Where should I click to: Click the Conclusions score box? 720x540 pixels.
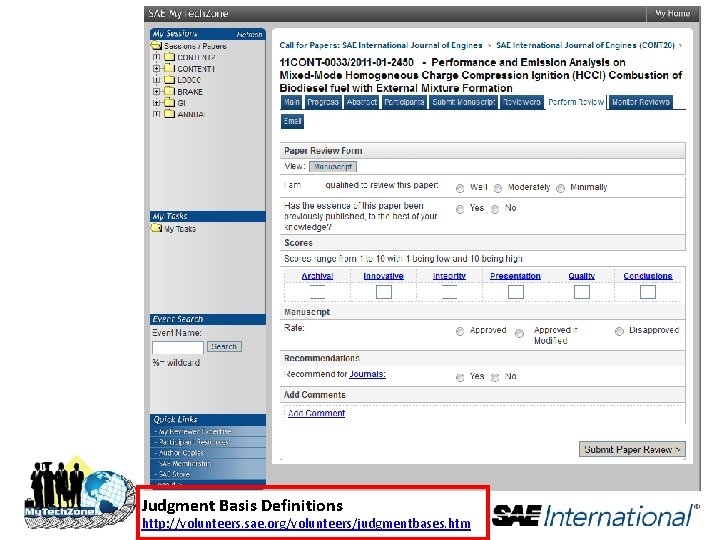[648, 292]
